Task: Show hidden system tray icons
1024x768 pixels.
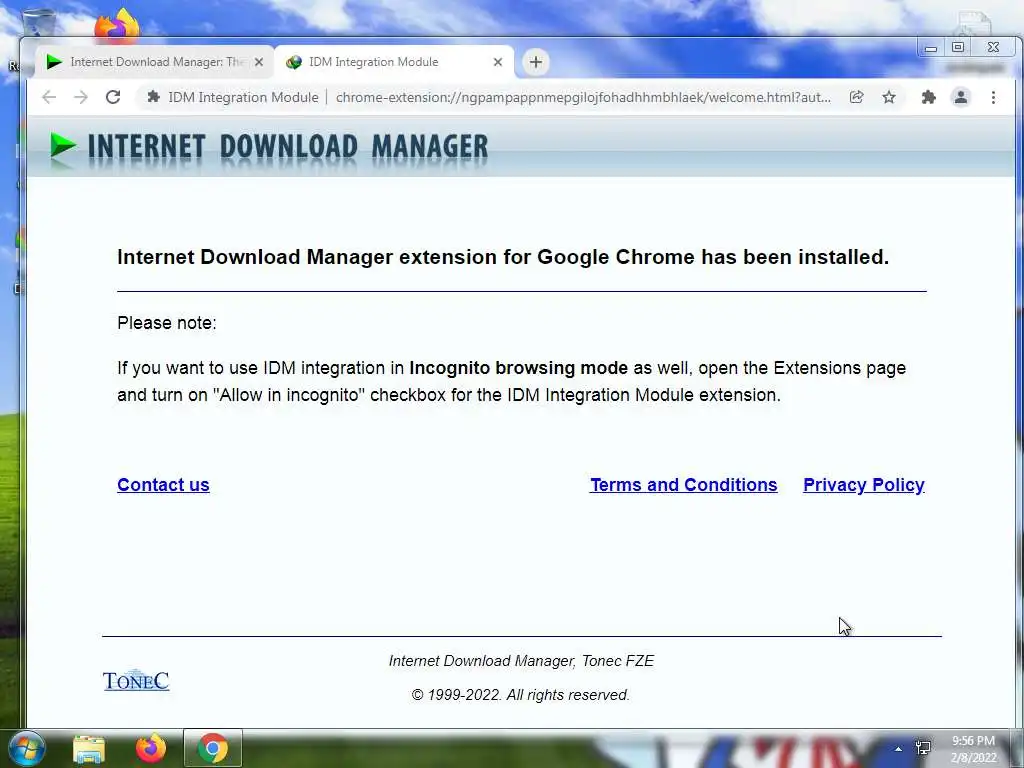Action: (x=898, y=749)
